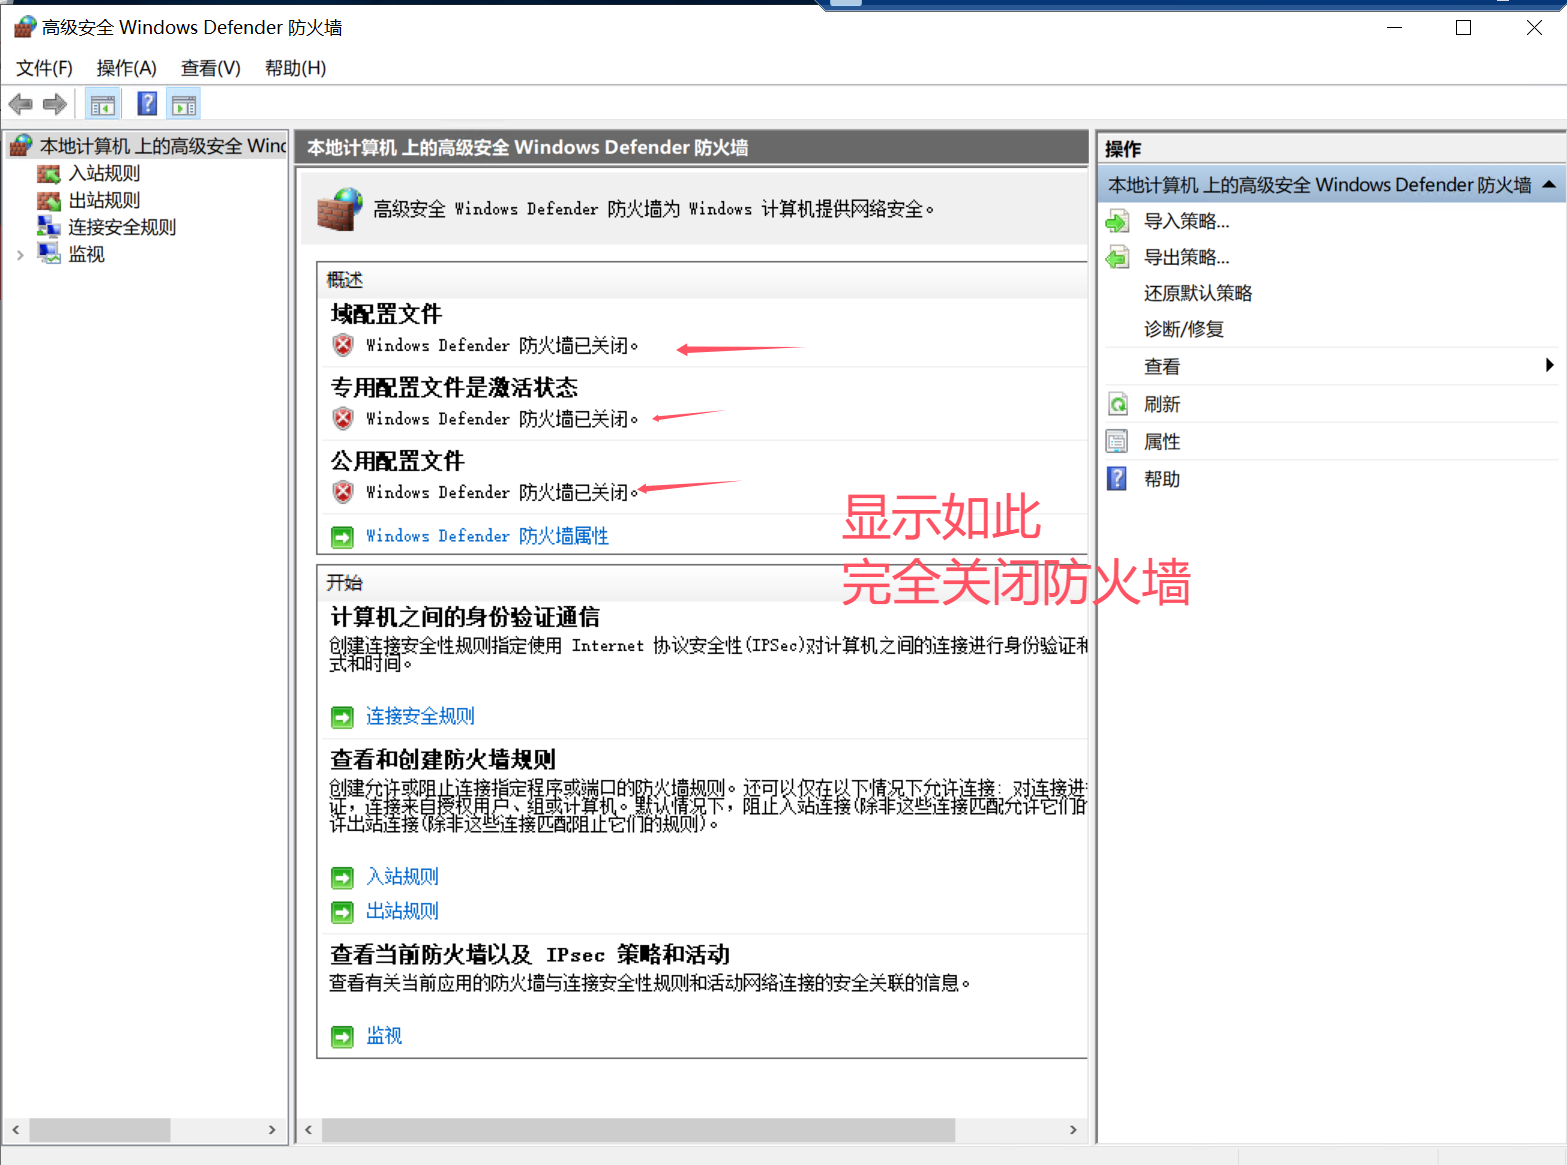Click the red shield under 域配置文件

343,345
